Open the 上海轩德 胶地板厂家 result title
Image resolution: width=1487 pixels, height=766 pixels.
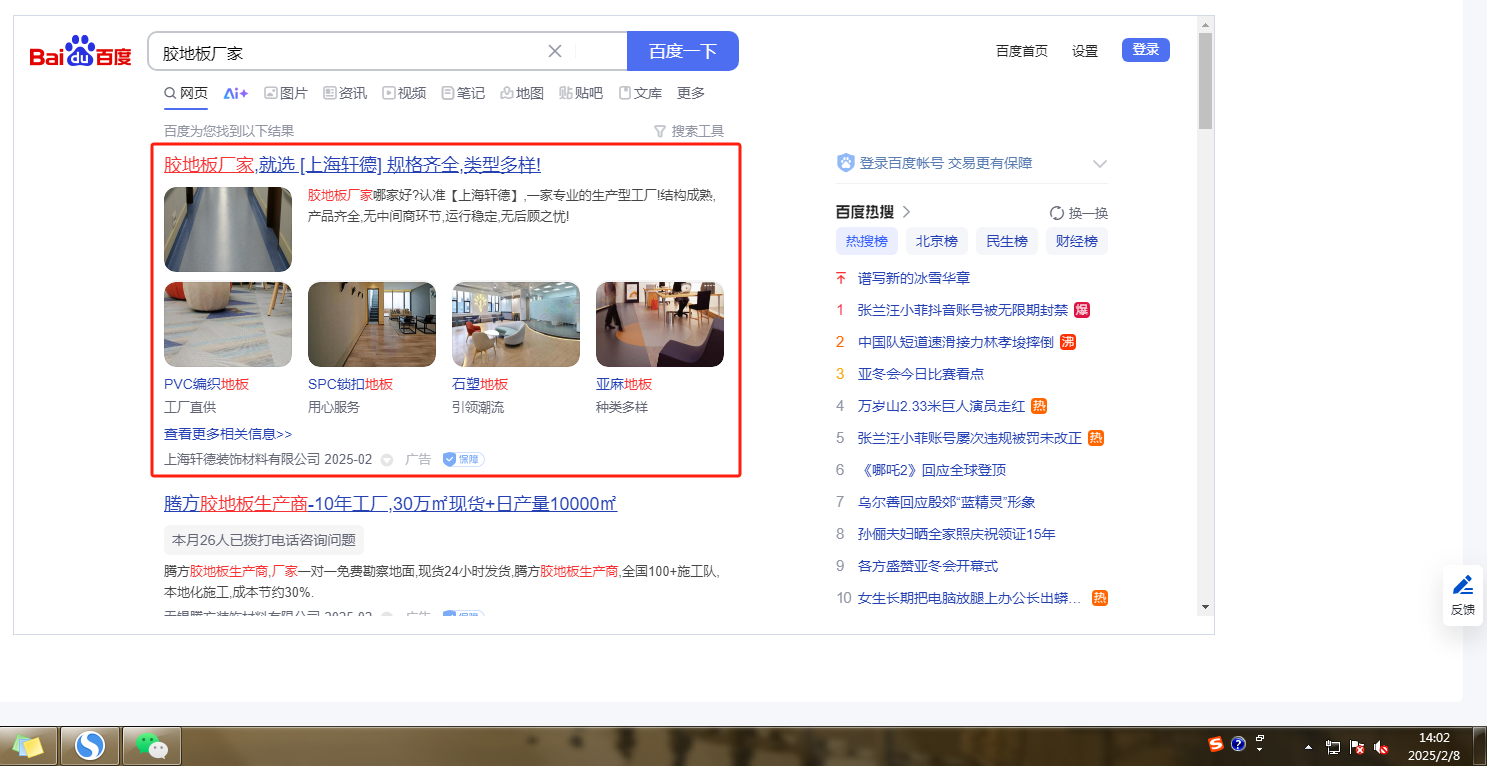point(352,165)
